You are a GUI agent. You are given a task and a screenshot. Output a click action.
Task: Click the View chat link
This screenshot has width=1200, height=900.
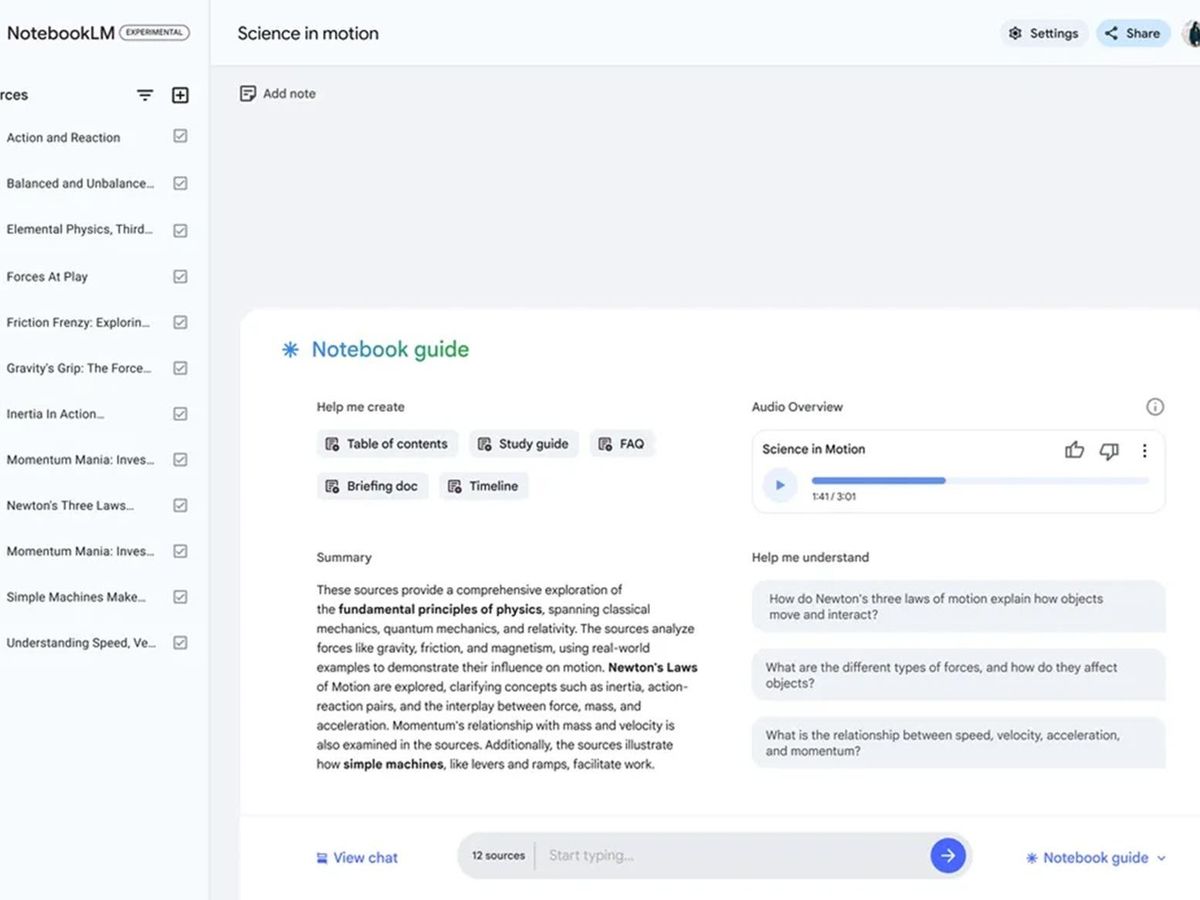tap(357, 857)
